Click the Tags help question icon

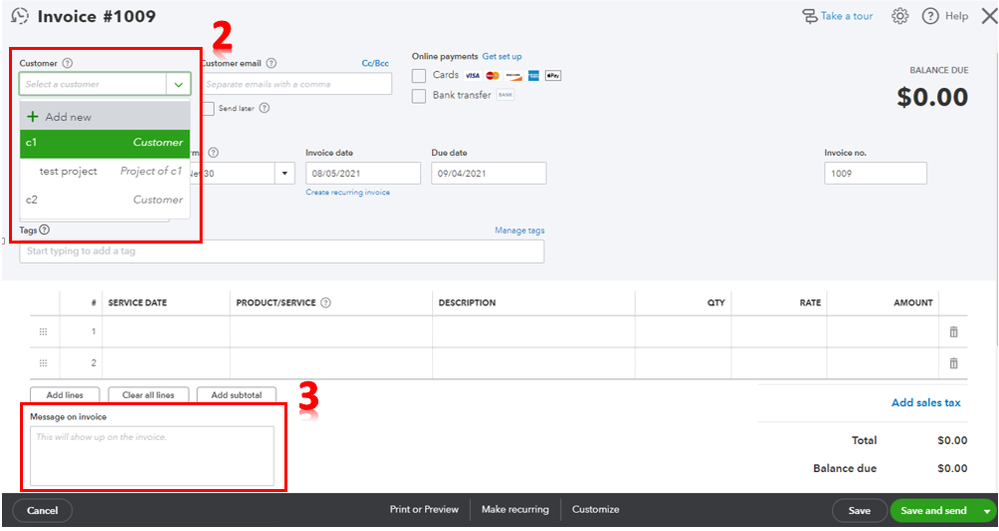tap(44, 230)
